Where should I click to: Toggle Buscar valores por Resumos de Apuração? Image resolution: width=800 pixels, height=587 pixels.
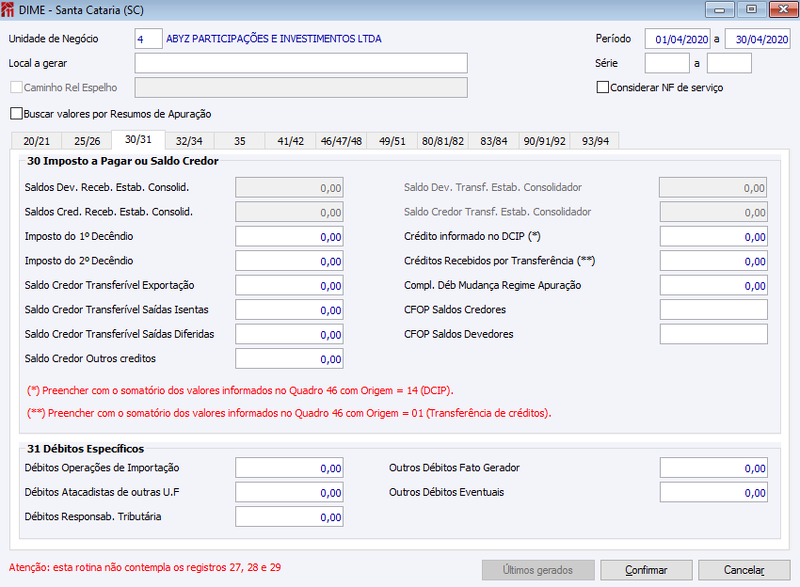[x=16, y=113]
